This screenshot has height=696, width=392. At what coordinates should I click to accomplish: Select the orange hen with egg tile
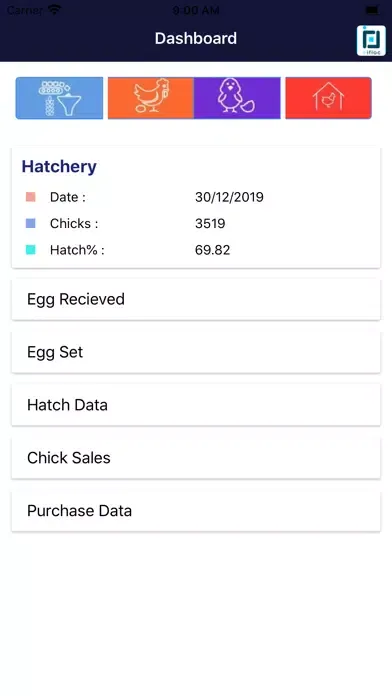tap(150, 98)
